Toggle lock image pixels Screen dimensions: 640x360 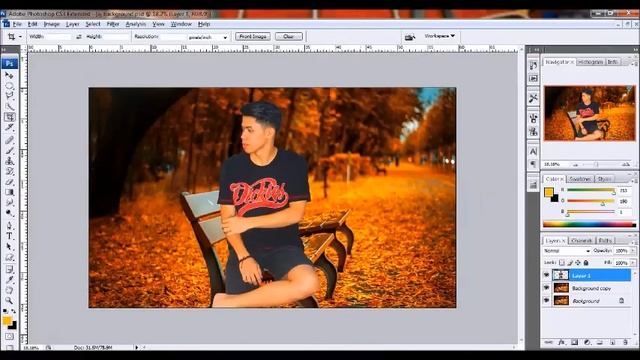[570, 262]
